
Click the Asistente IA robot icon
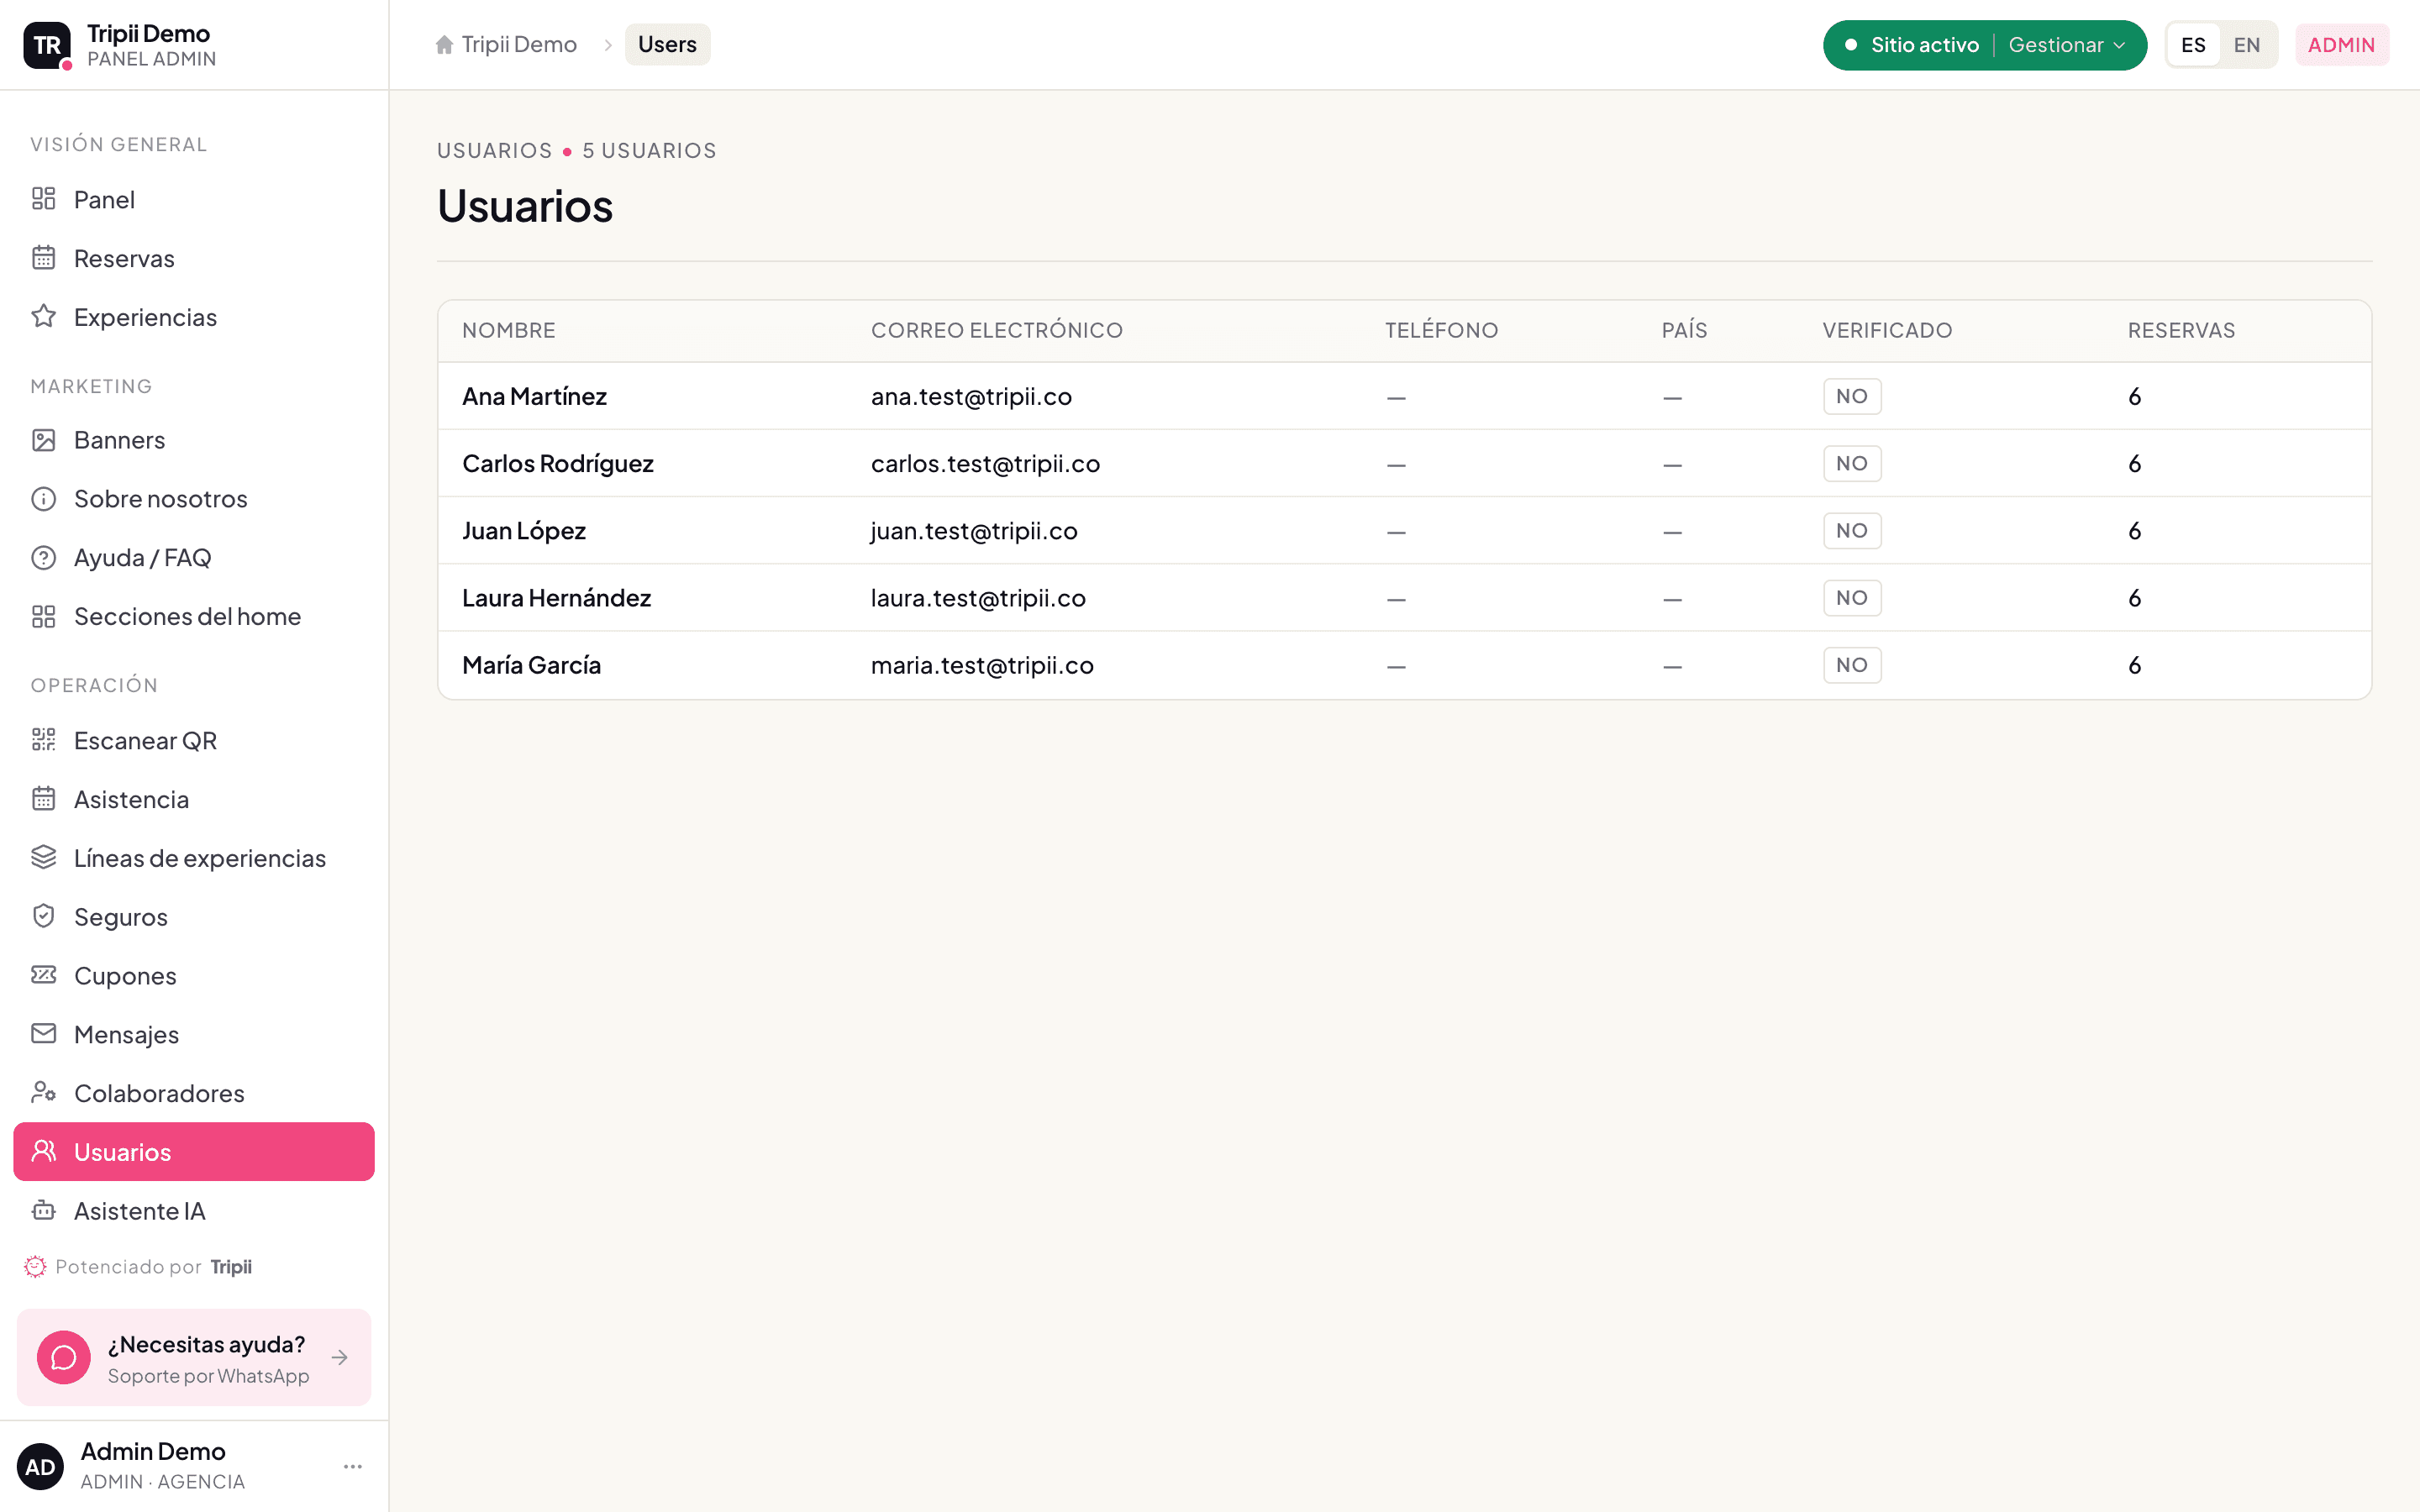coord(43,1210)
